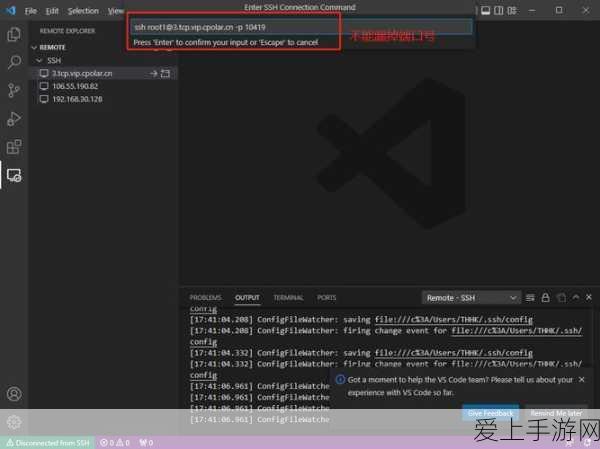
Task: Open the File menu
Action: (31, 11)
